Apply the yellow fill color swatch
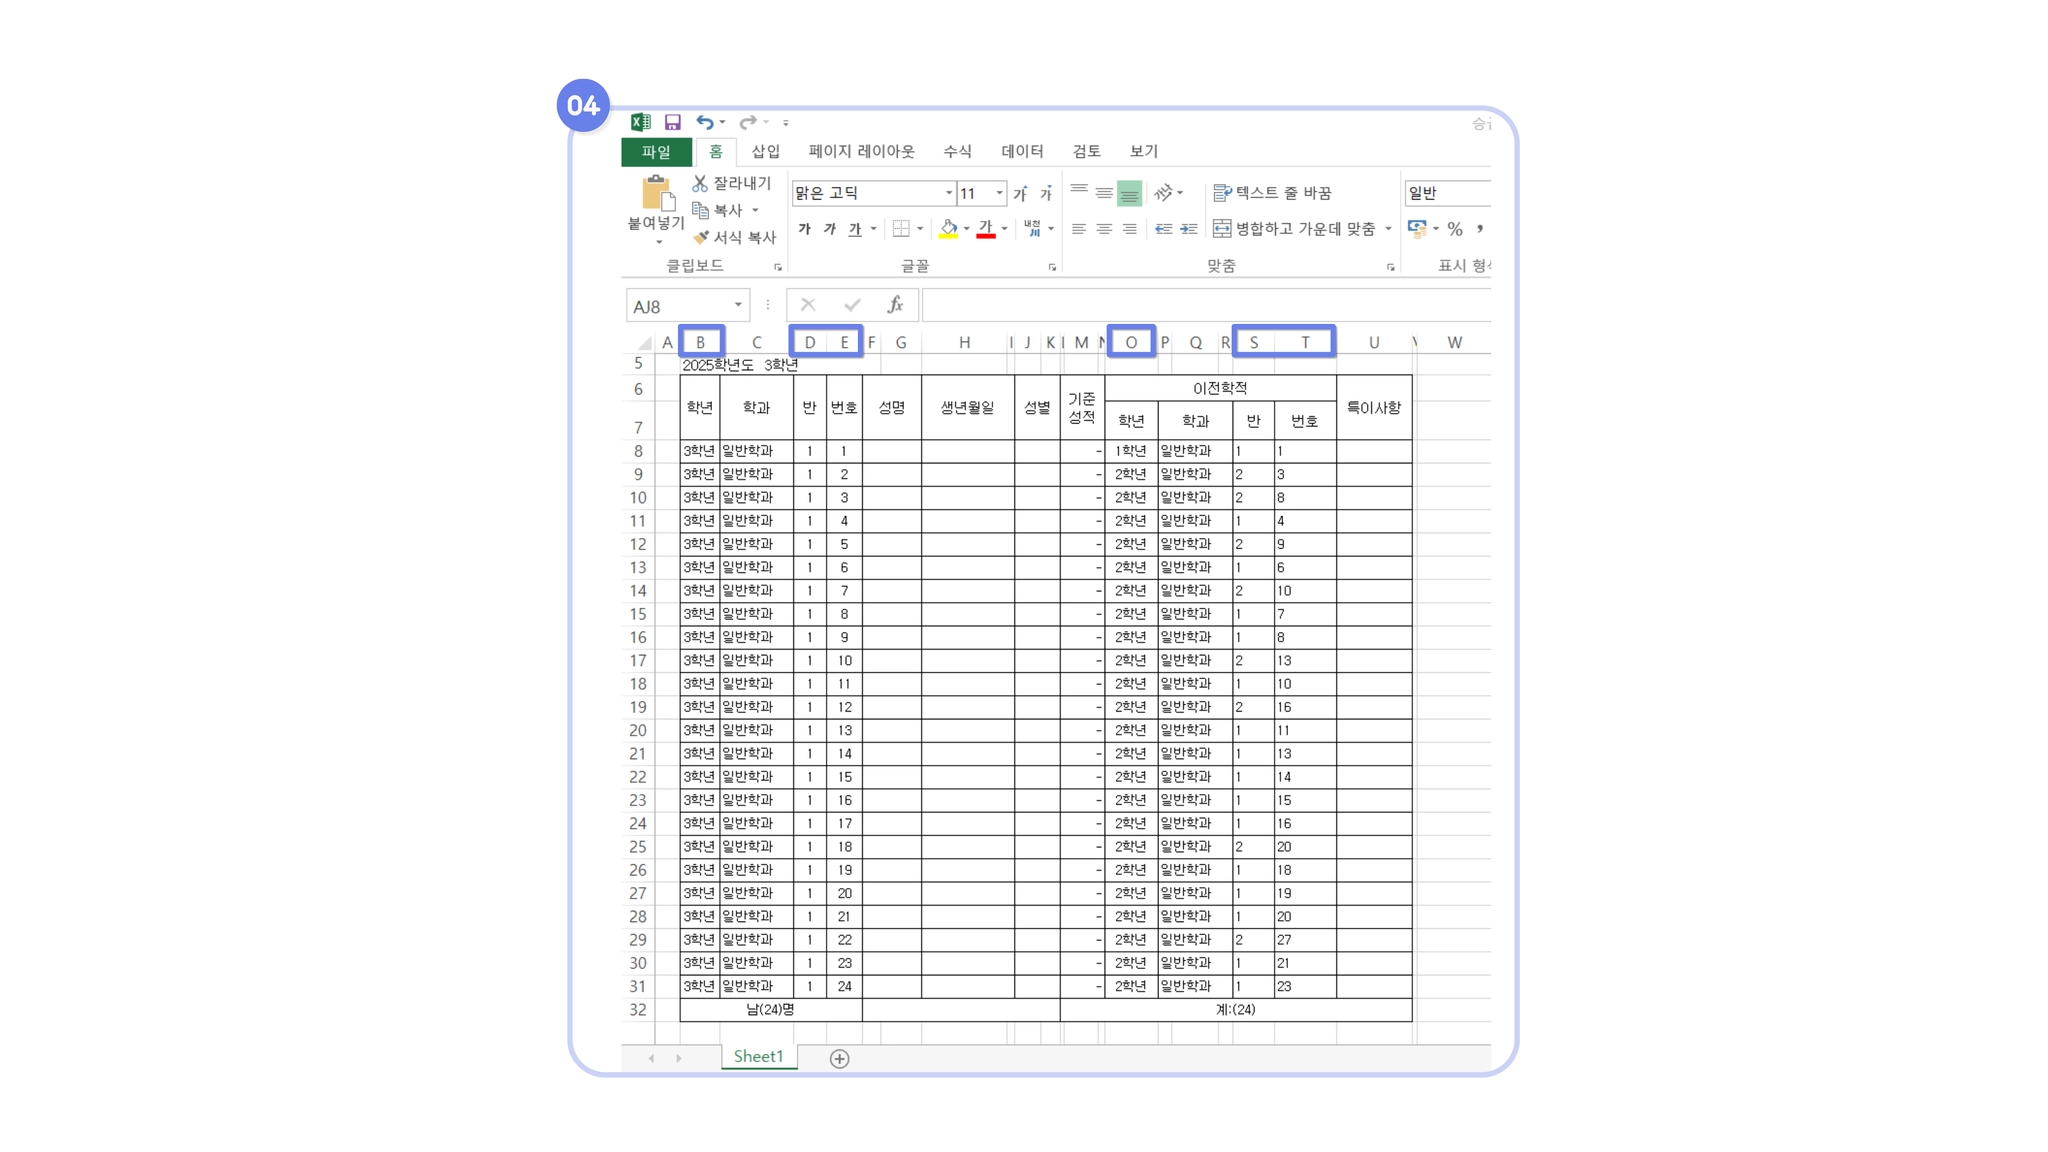 coord(948,229)
